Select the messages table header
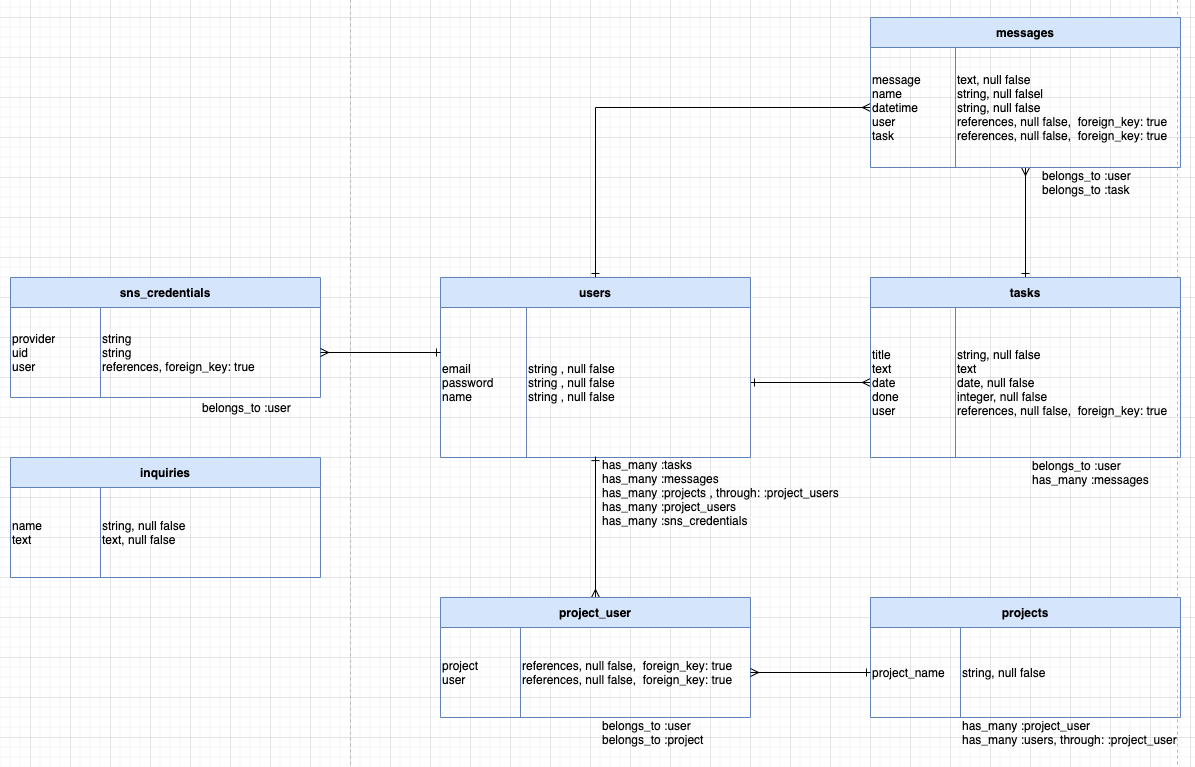The width and height of the screenshot is (1195, 767). pos(1024,32)
